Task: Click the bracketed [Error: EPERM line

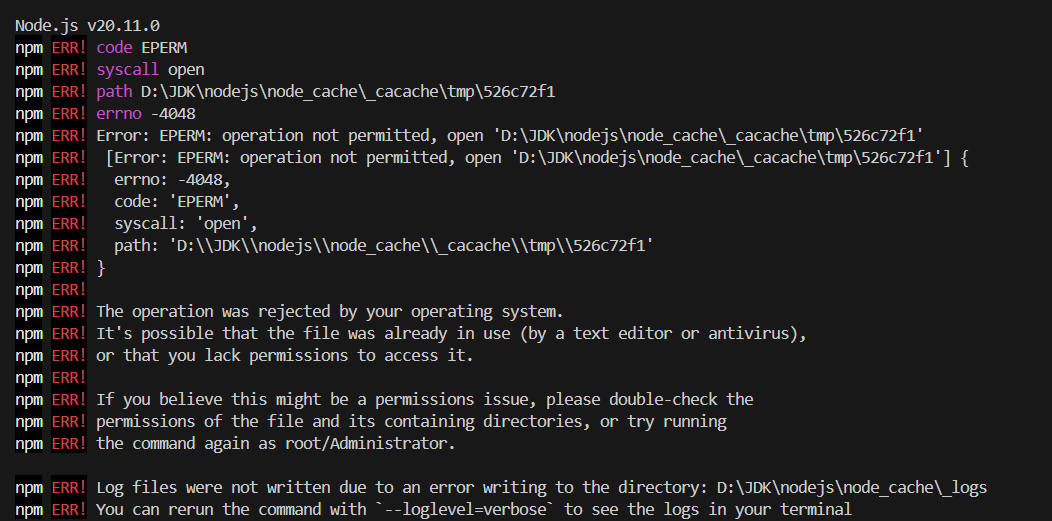Action: tap(537, 158)
